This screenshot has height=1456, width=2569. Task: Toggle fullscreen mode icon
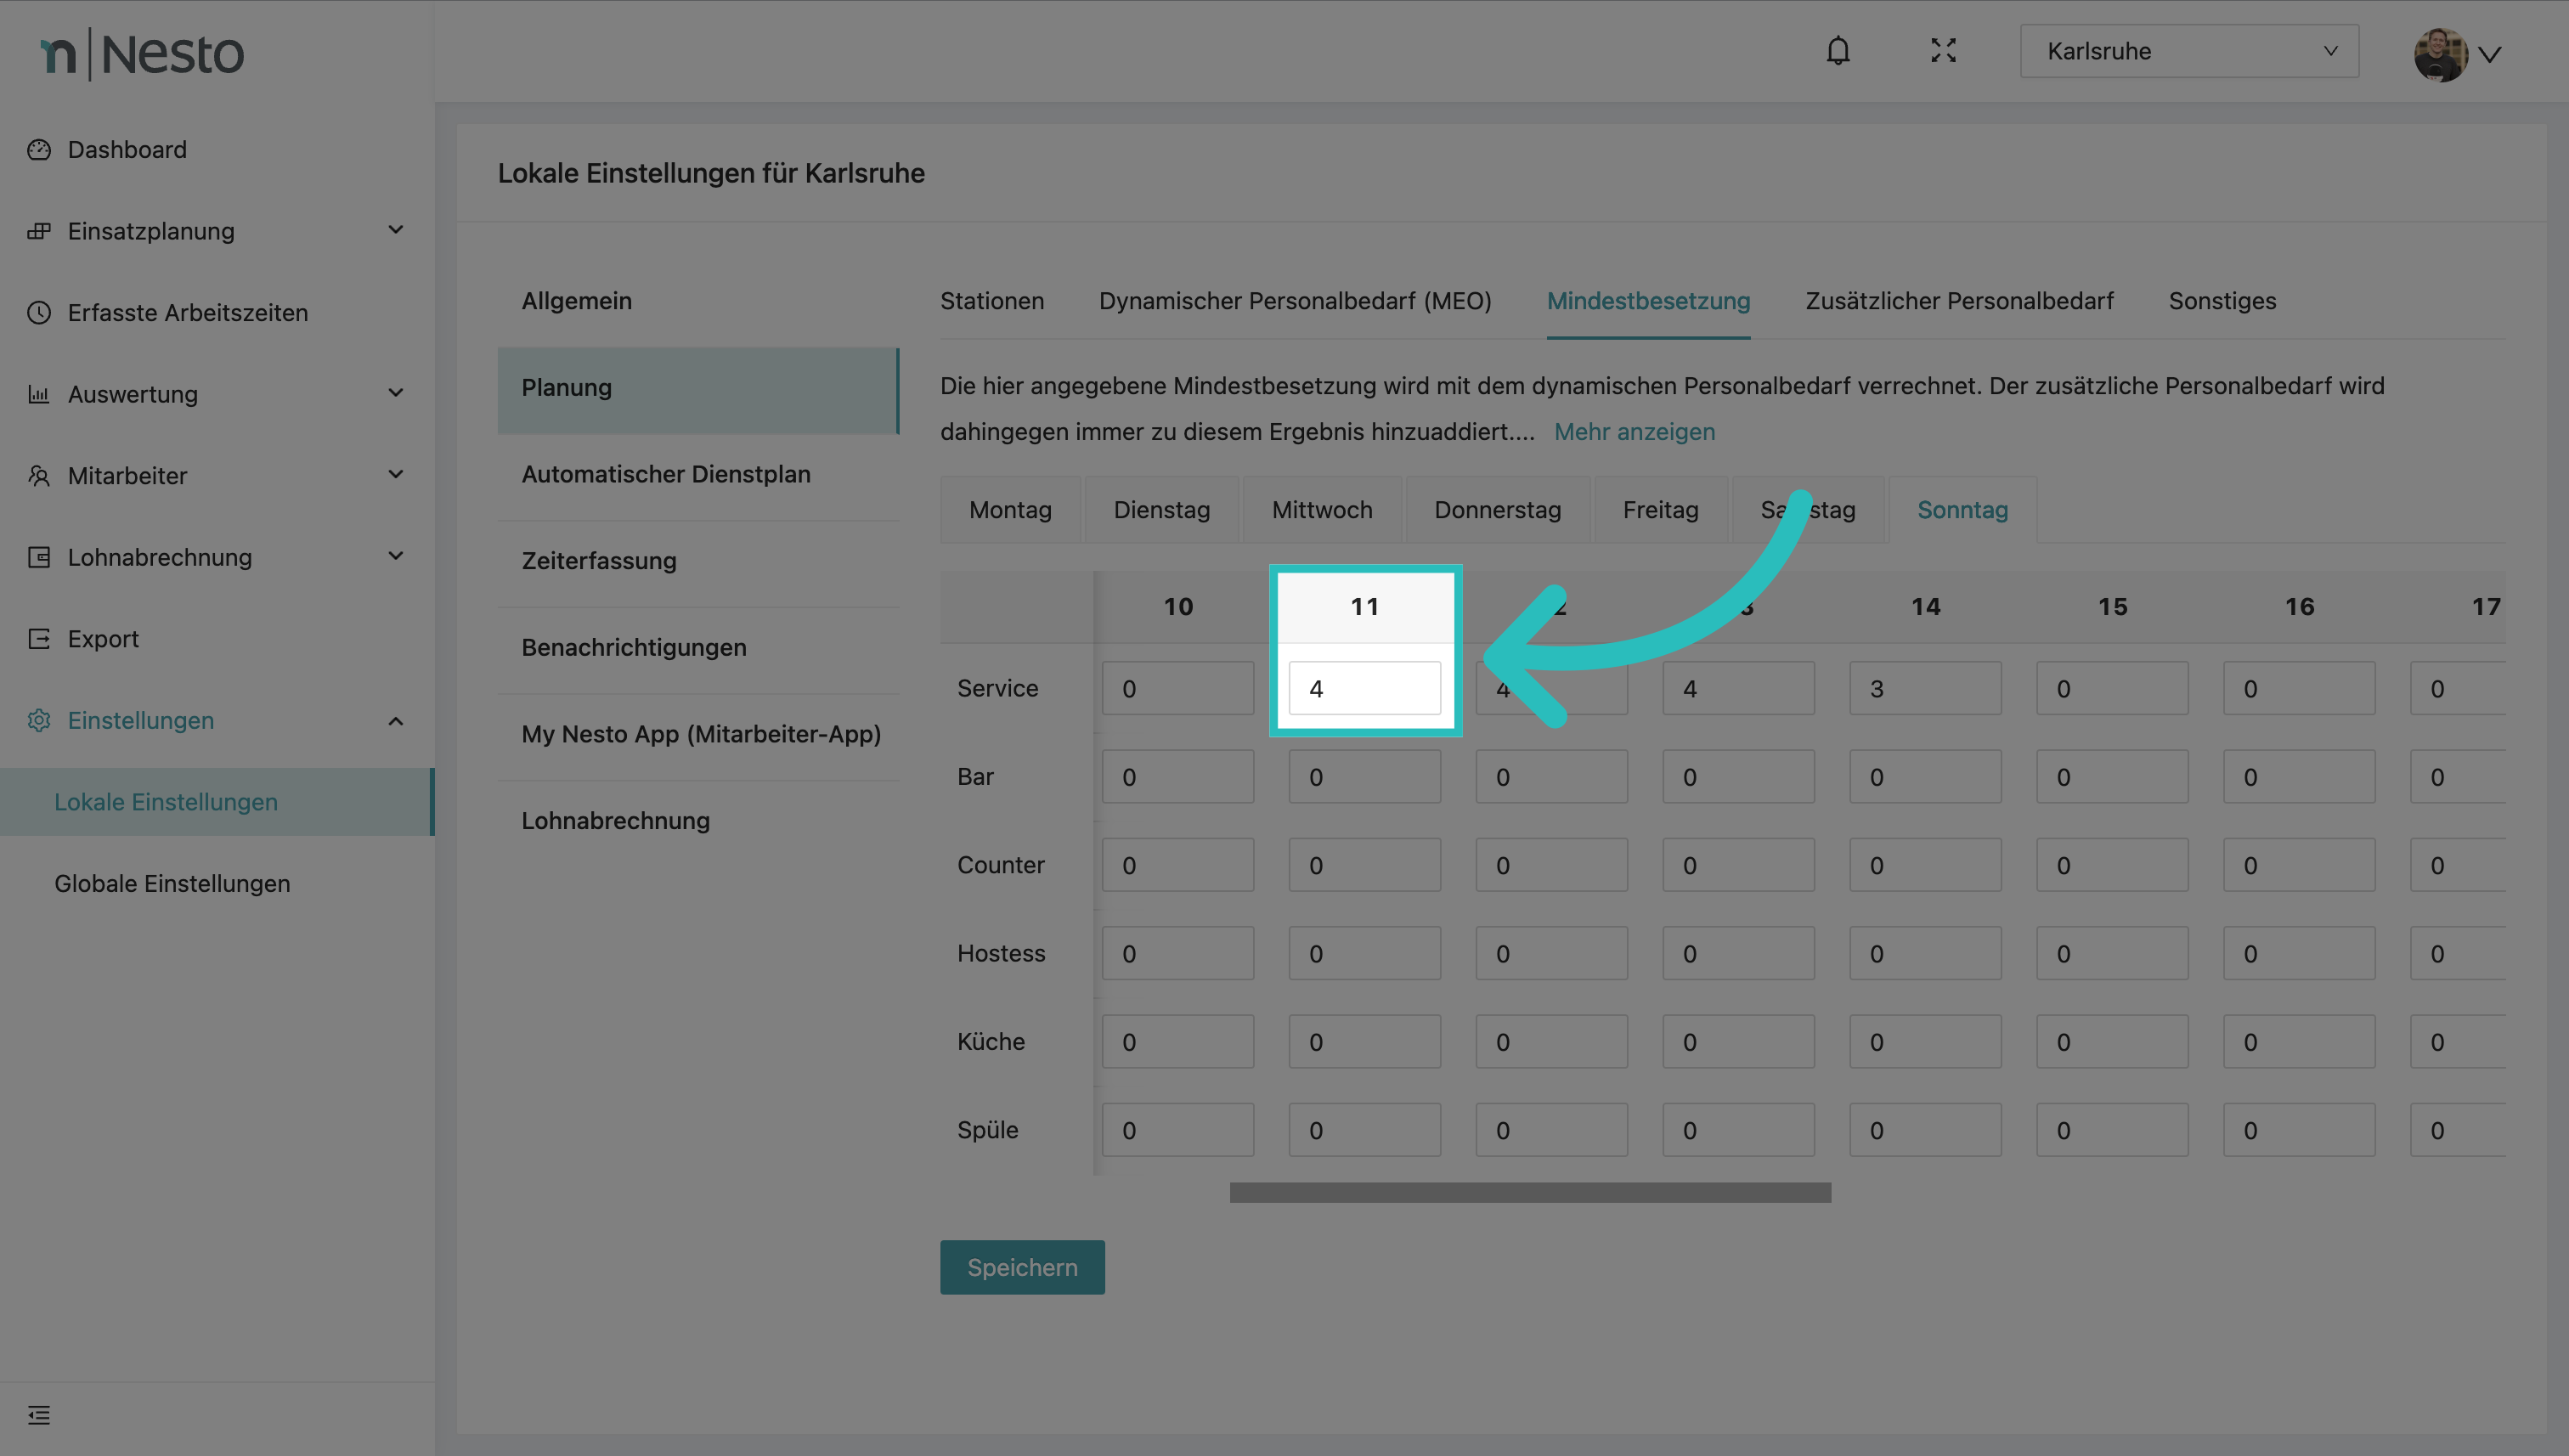[1943, 51]
